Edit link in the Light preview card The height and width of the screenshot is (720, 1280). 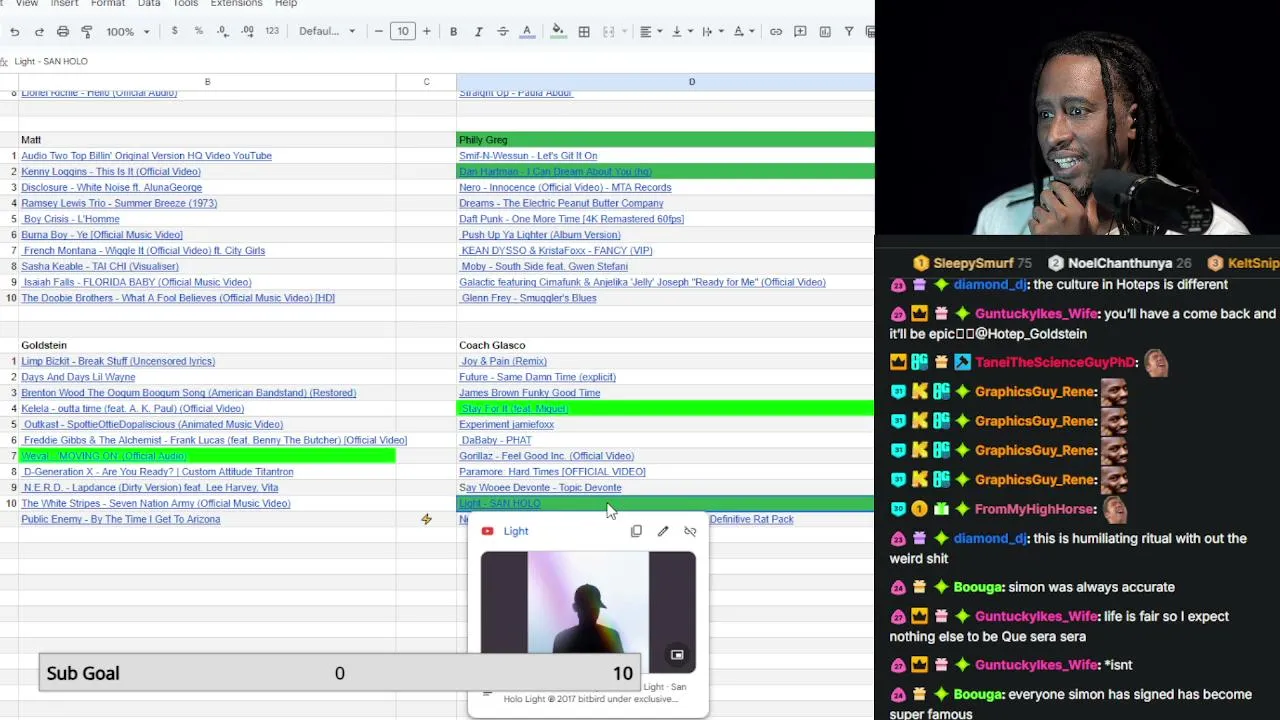pos(663,531)
